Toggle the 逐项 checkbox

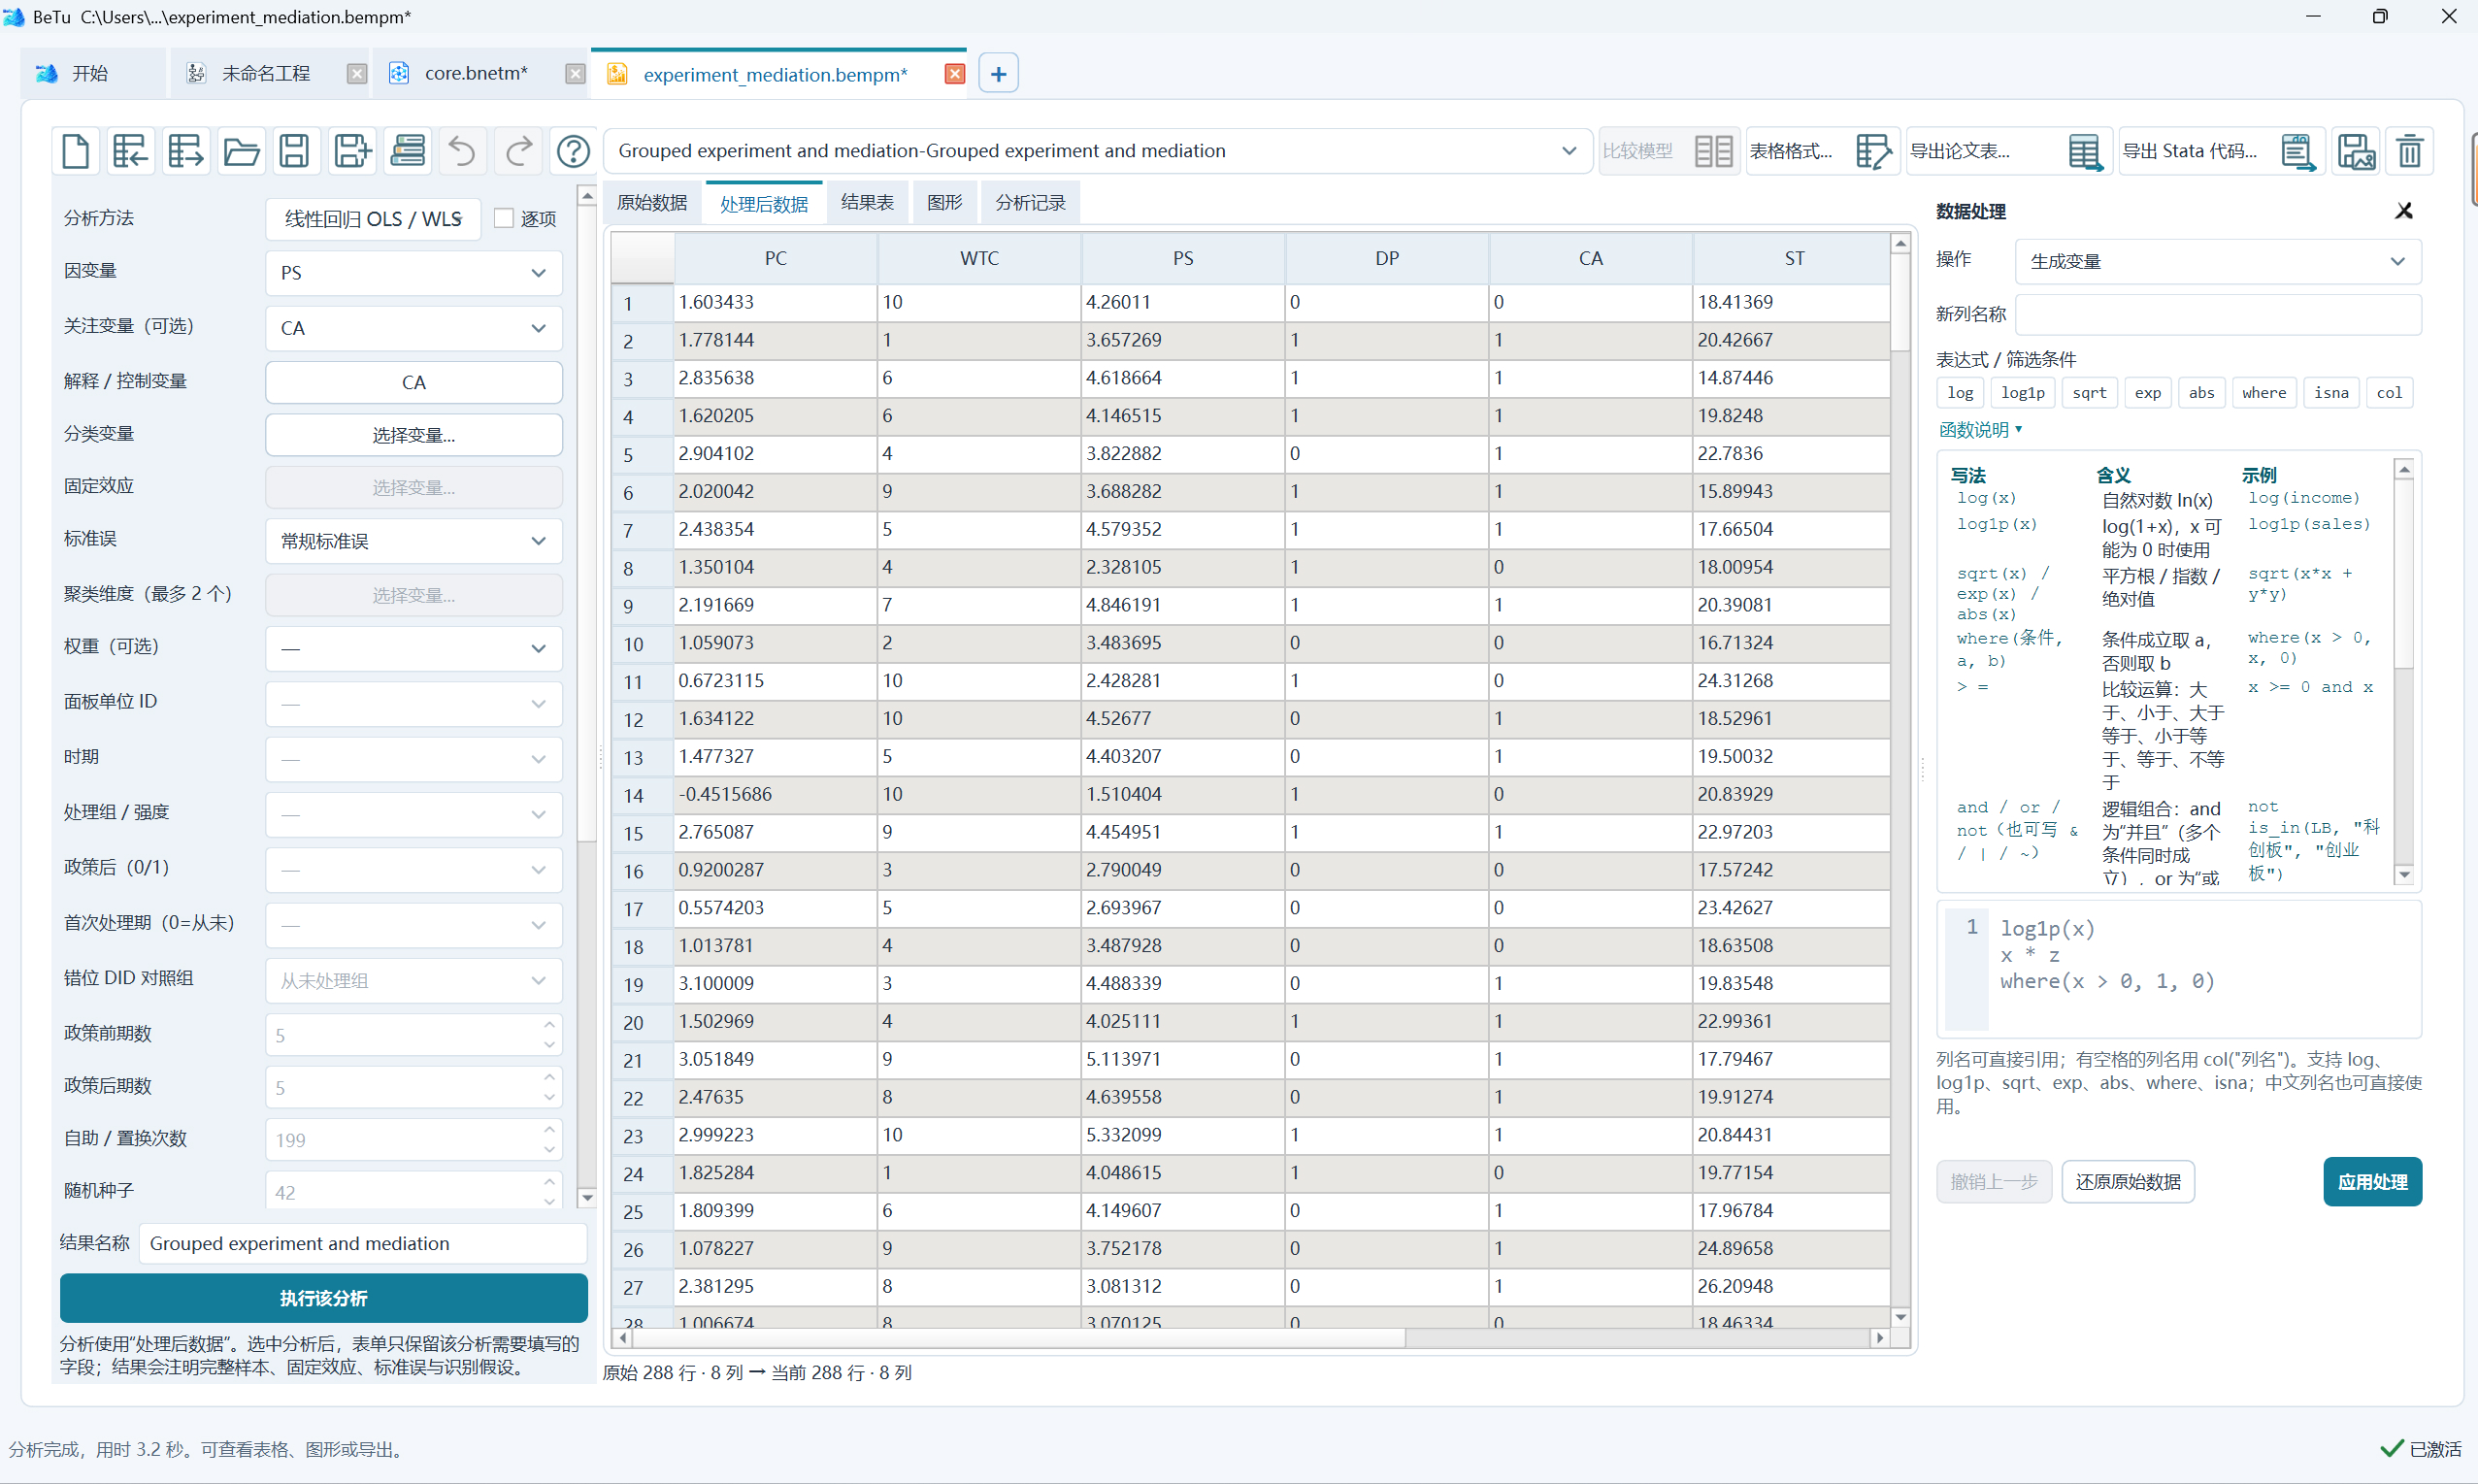[504, 218]
